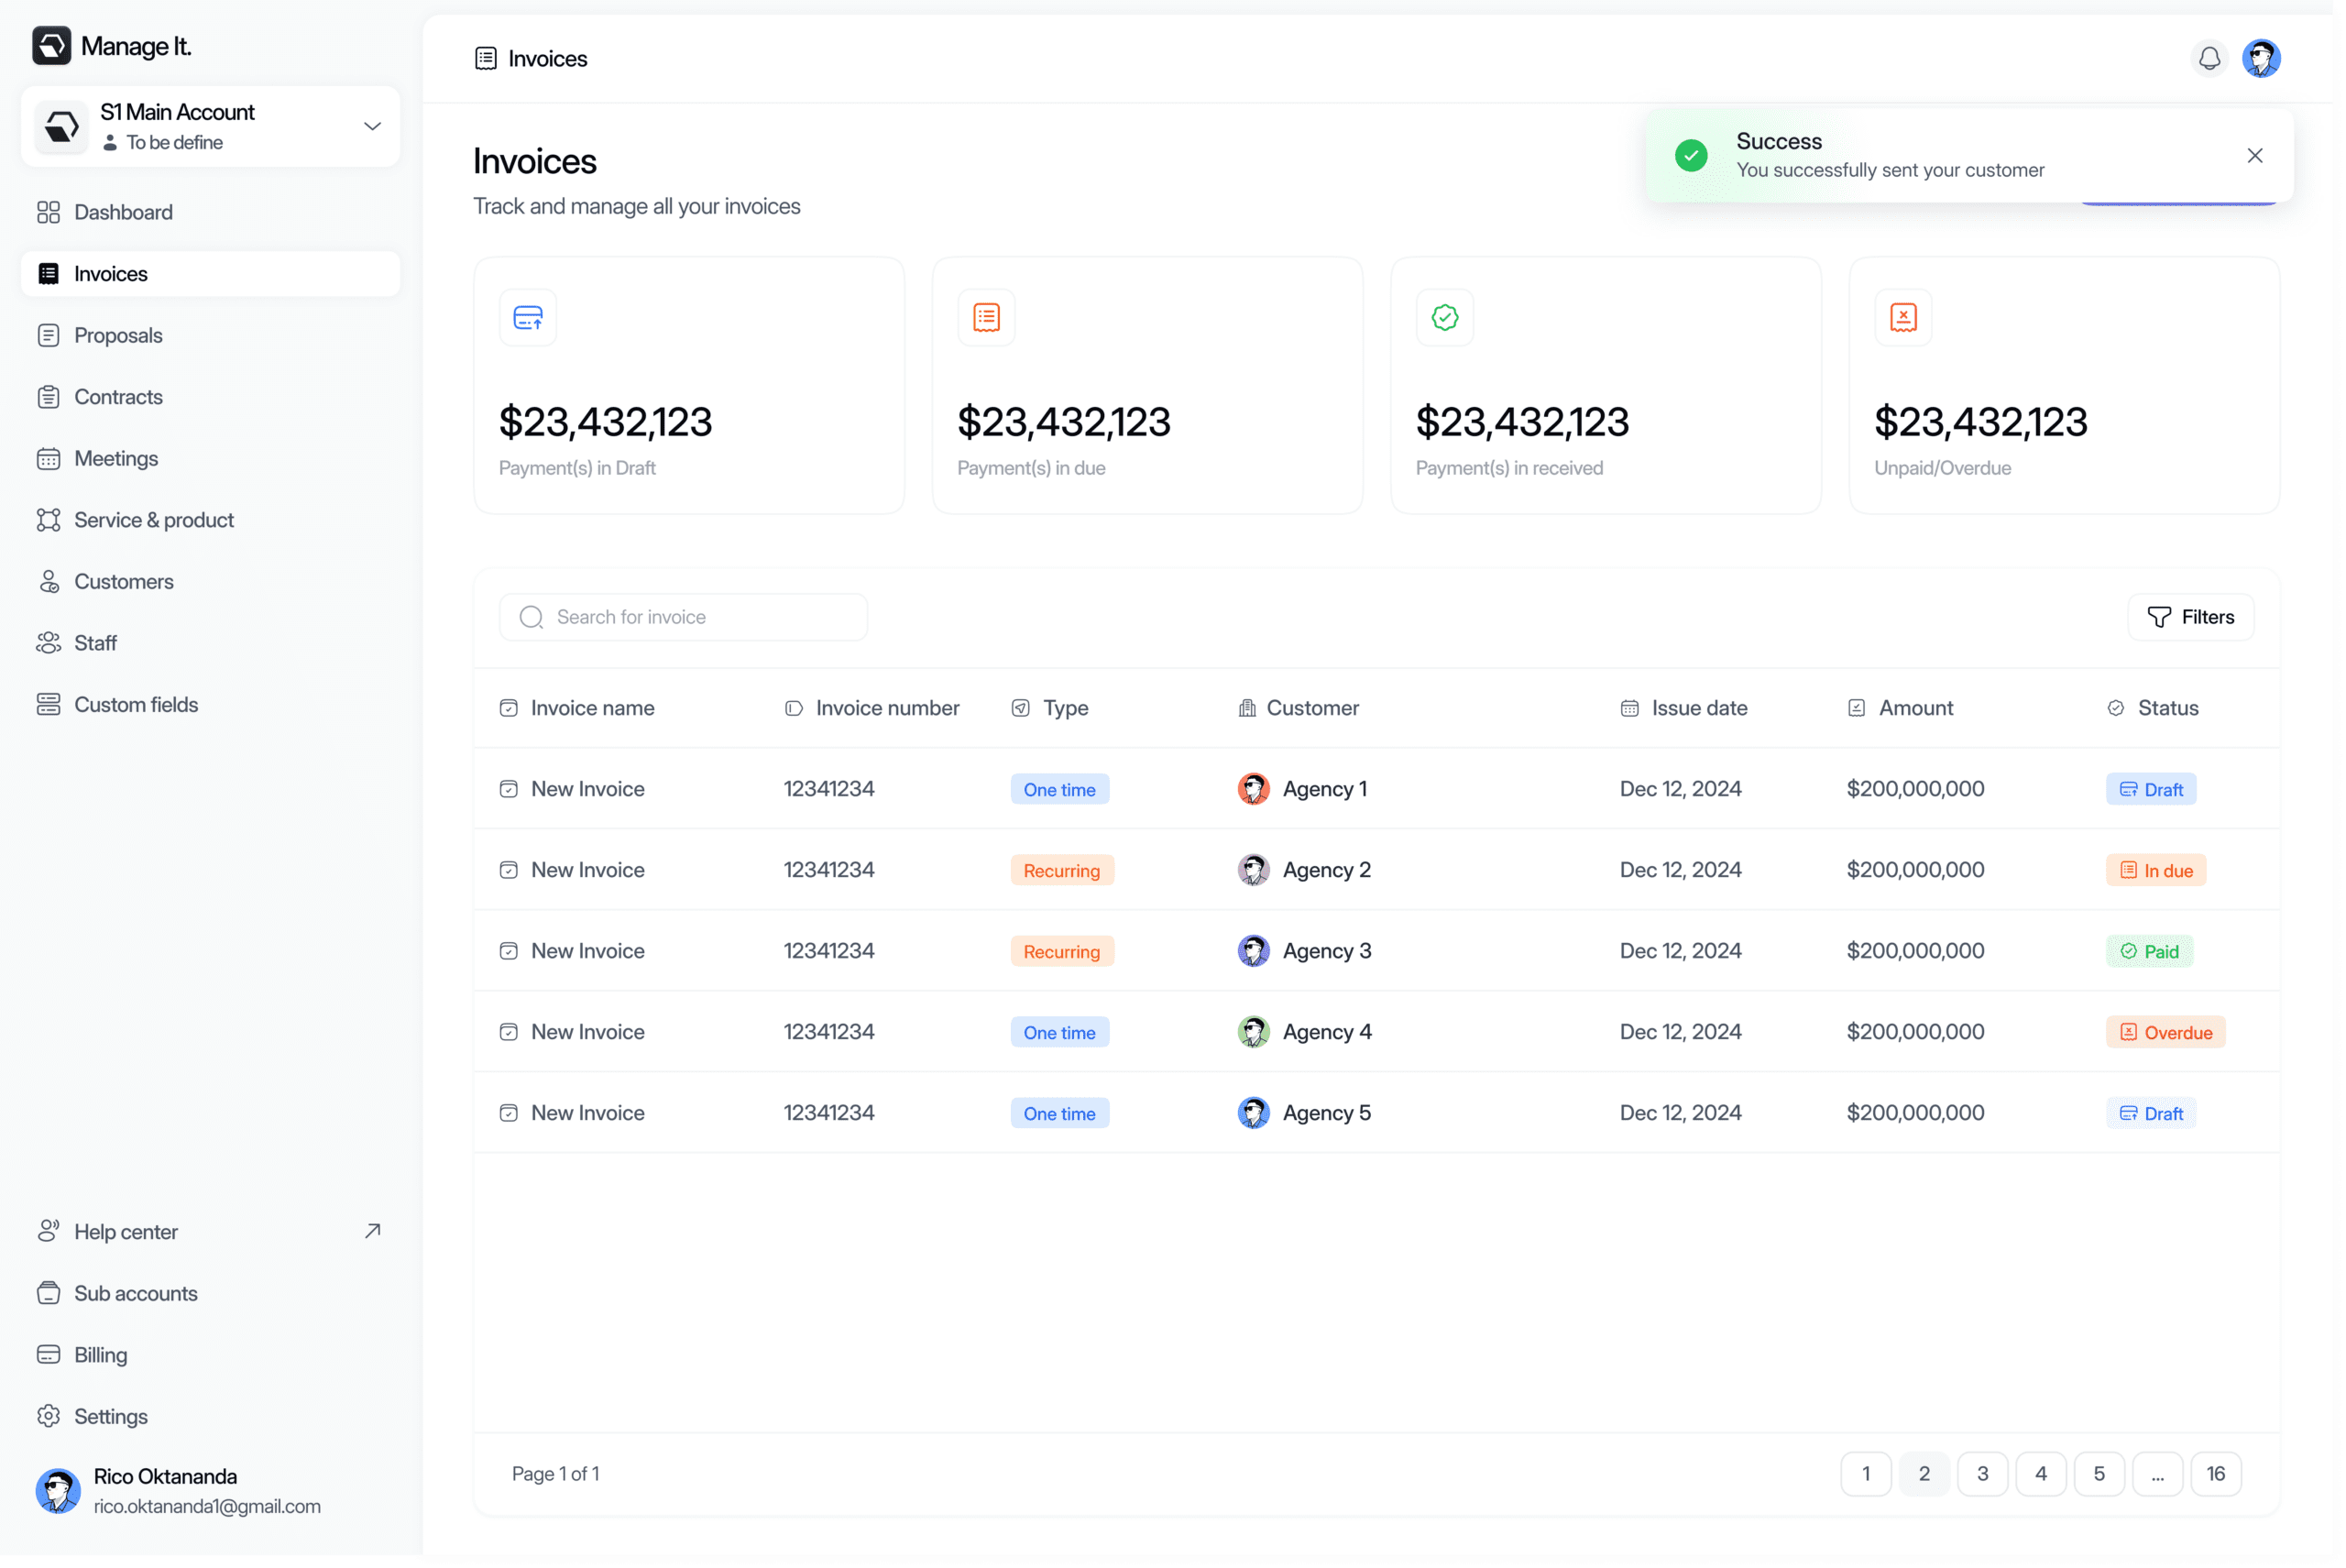Expand the S1 Main Account switcher
2346x1568 pixels.
(x=372, y=126)
